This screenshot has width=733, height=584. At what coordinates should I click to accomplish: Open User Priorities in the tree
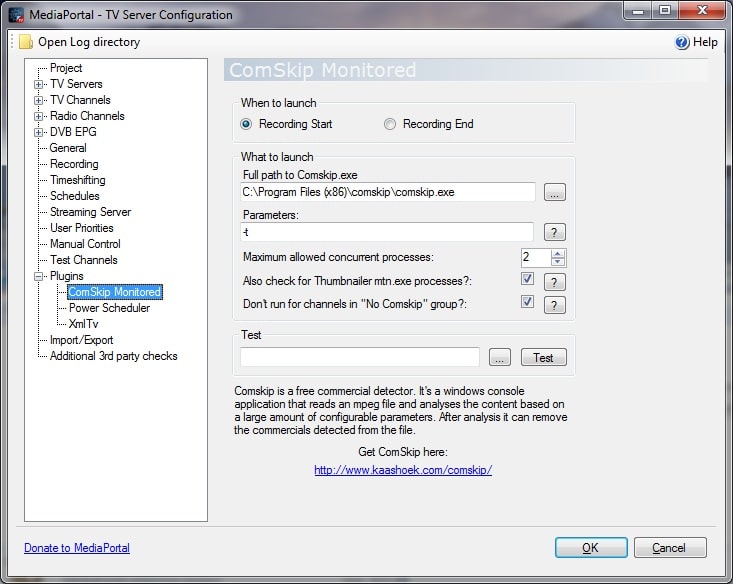82,228
